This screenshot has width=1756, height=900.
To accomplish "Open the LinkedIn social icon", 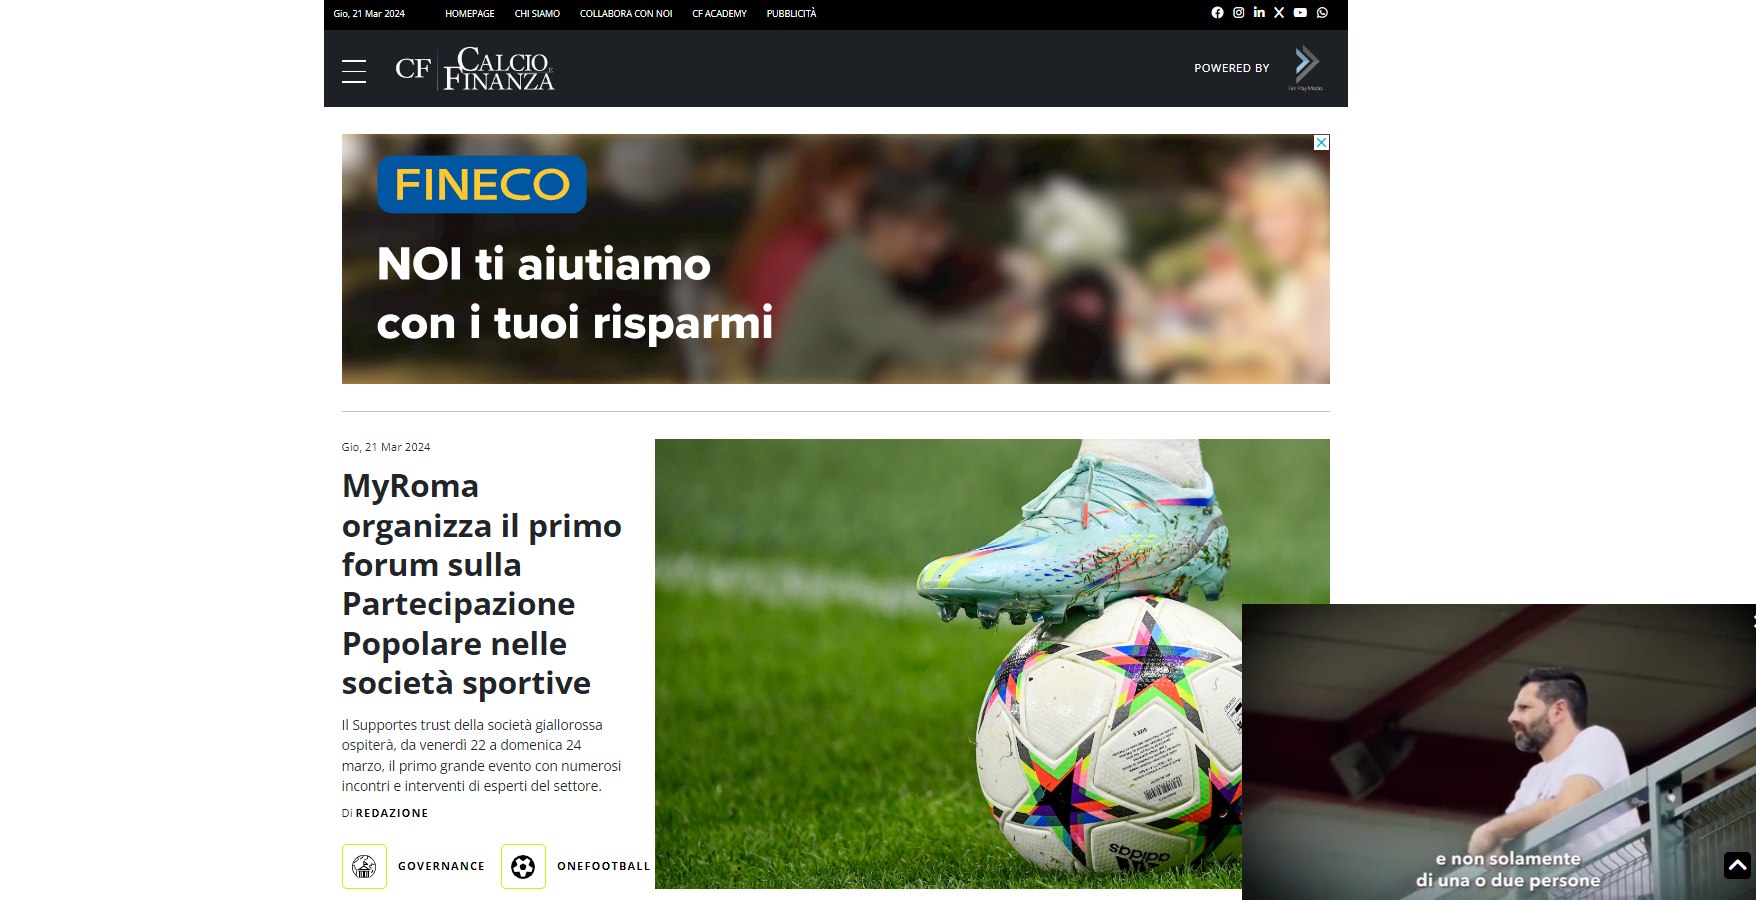I will (x=1259, y=13).
